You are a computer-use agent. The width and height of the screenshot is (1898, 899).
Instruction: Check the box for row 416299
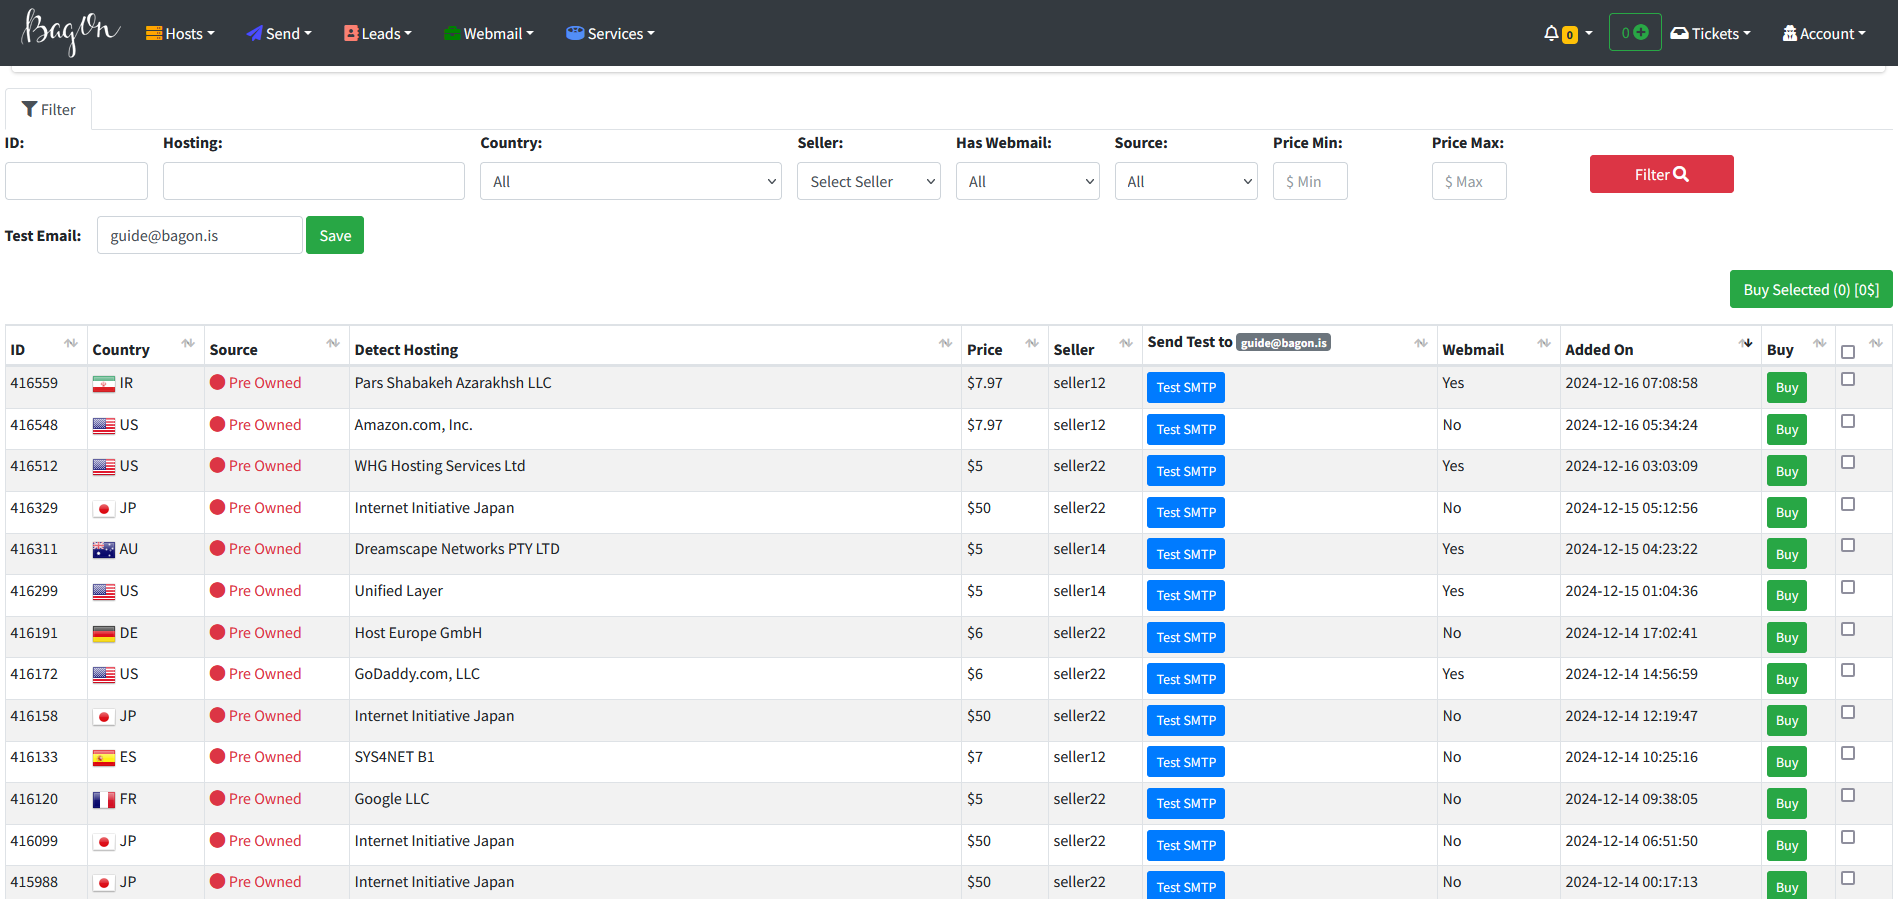[x=1848, y=587]
